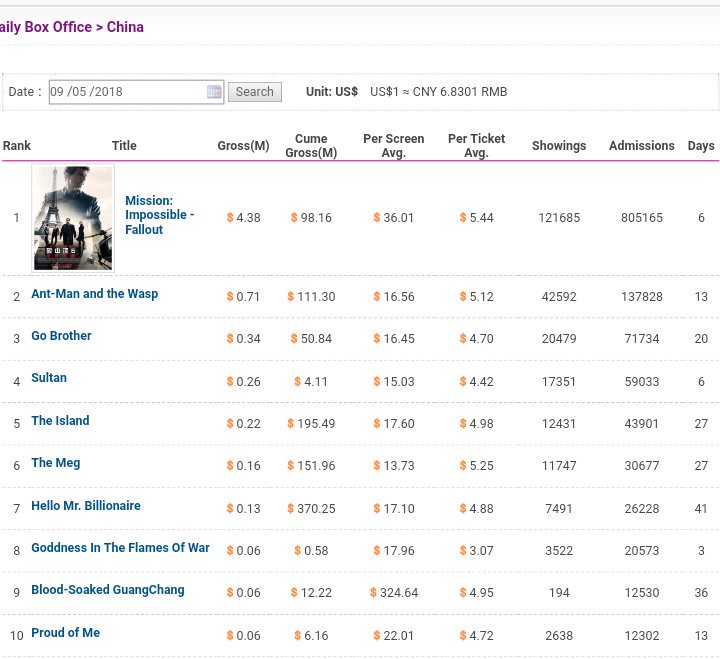The image size is (720, 659).
Task: Select The Island showings 12431
Action: pos(559,424)
